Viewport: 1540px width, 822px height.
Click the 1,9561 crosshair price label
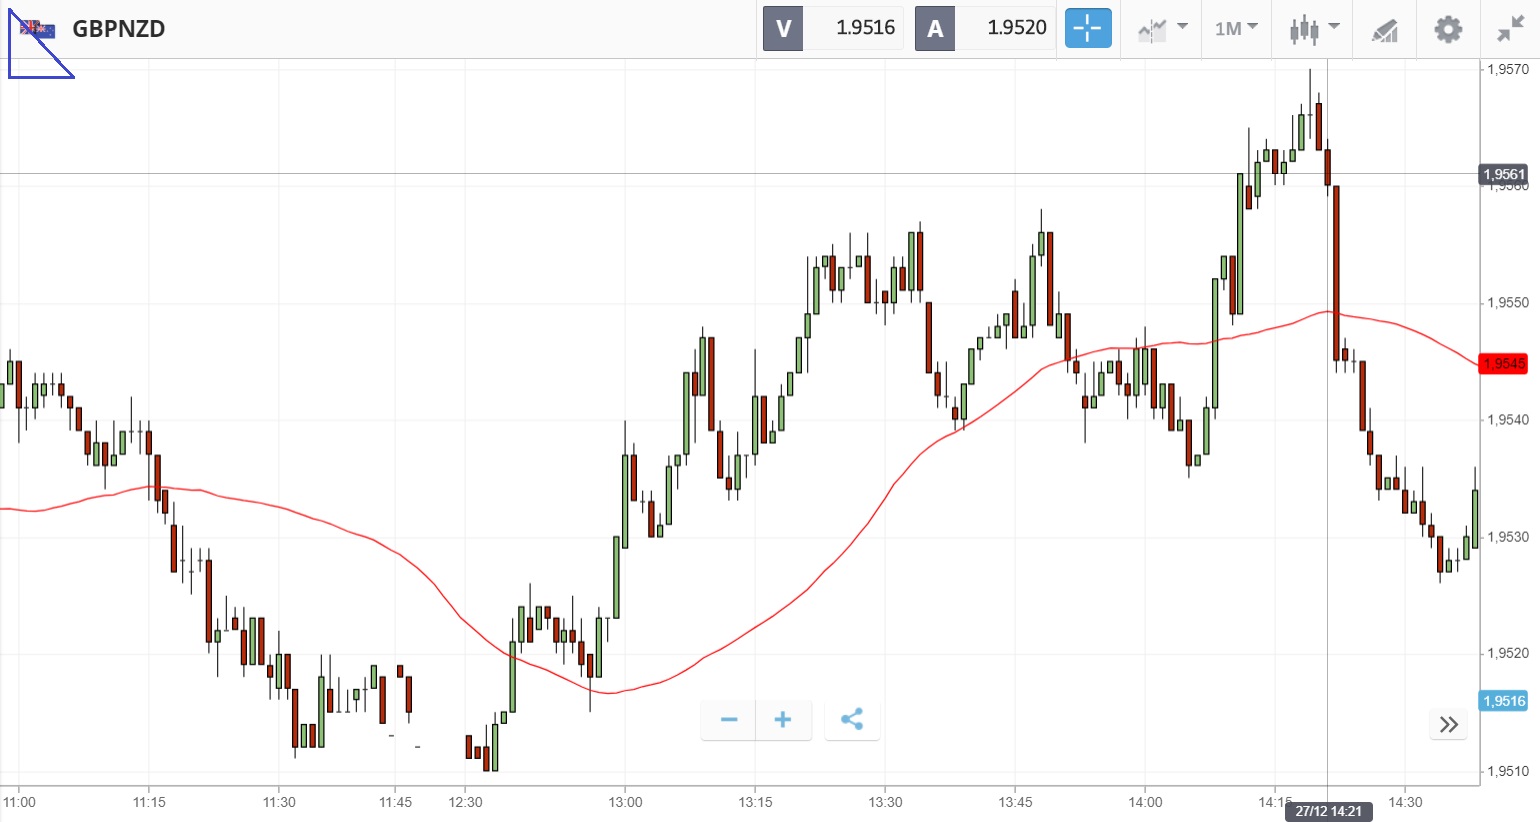click(1503, 175)
